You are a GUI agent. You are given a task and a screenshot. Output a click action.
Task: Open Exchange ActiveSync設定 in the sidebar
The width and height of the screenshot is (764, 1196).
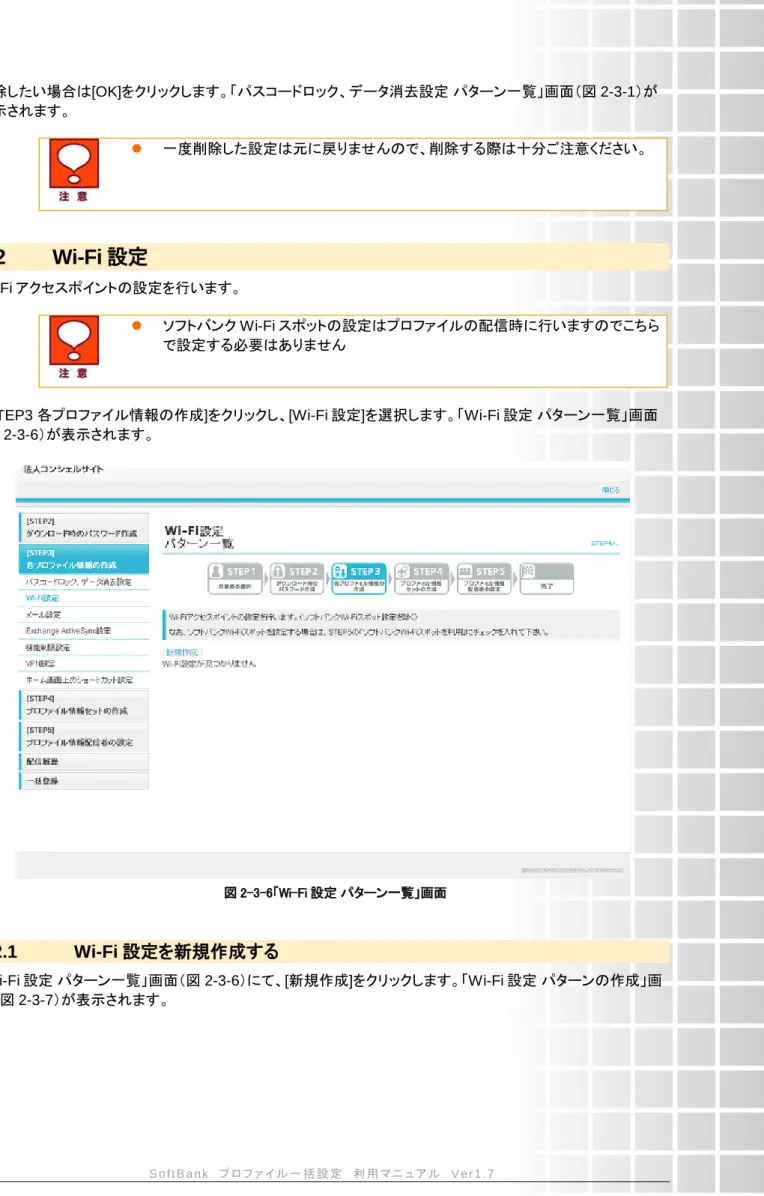(68, 631)
